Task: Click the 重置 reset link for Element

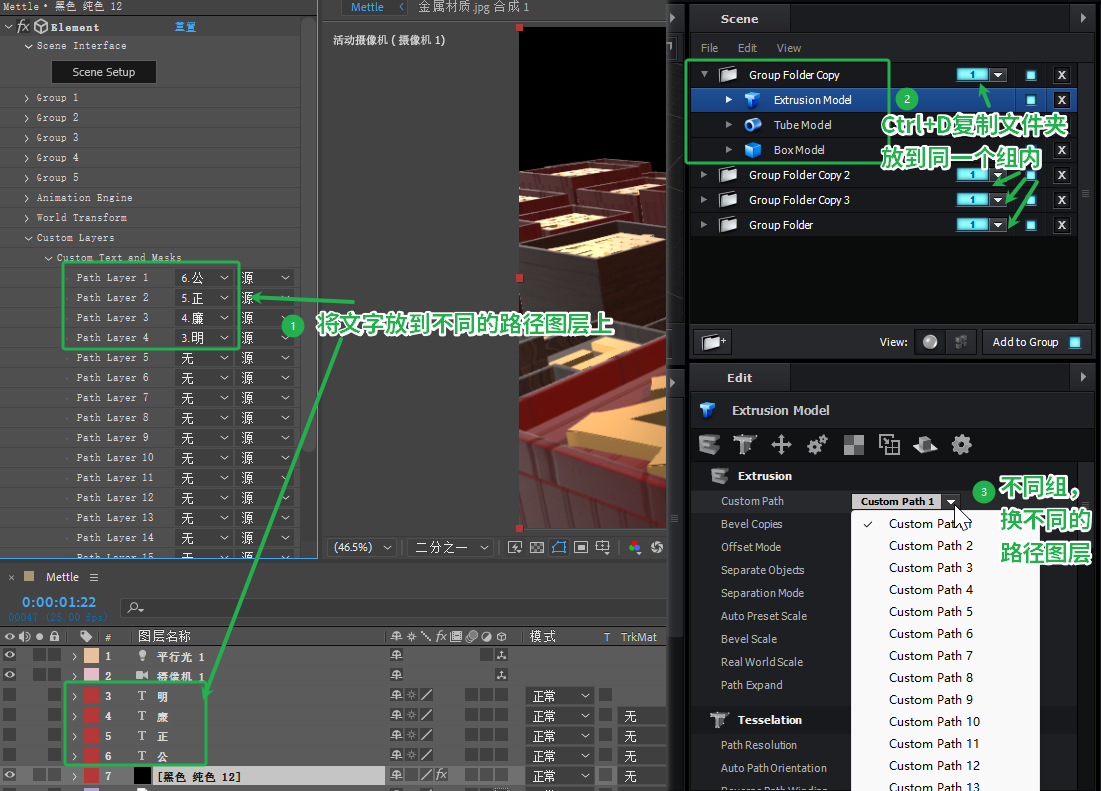Action: coord(185,27)
